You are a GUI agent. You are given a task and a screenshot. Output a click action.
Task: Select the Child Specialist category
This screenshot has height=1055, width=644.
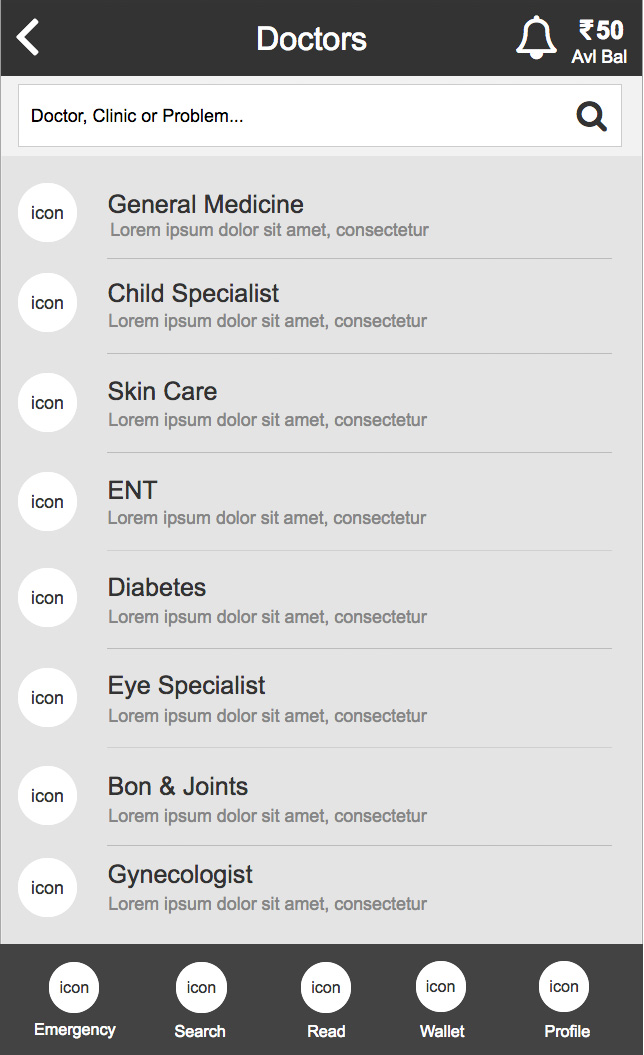click(194, 294)
